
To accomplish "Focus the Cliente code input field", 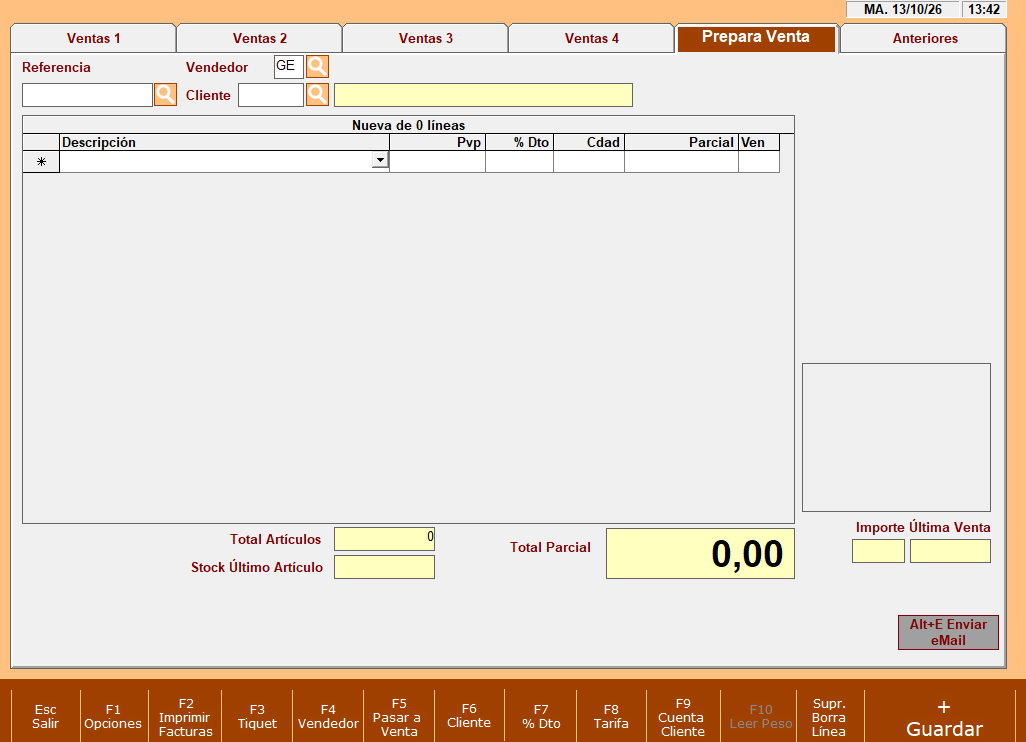I will (x=271, y=95).
